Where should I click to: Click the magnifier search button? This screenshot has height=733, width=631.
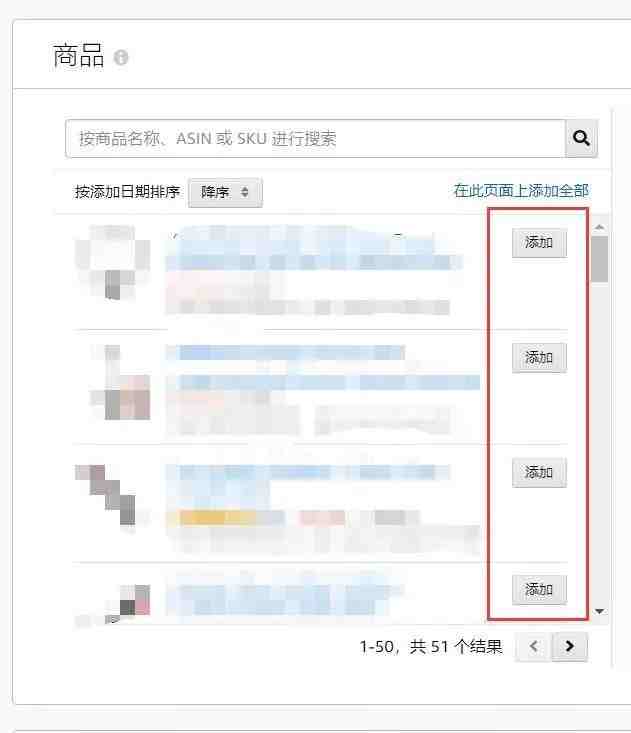[581, 138]
